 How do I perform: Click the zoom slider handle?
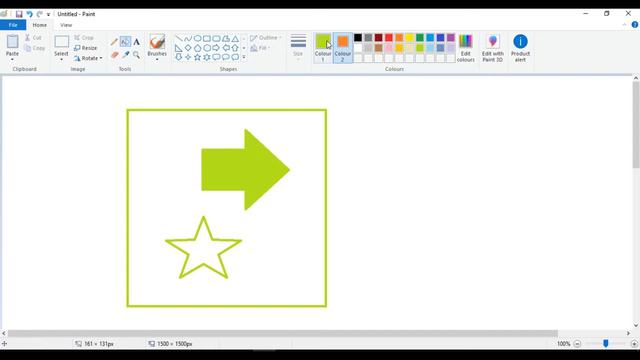tap(606, 344)
